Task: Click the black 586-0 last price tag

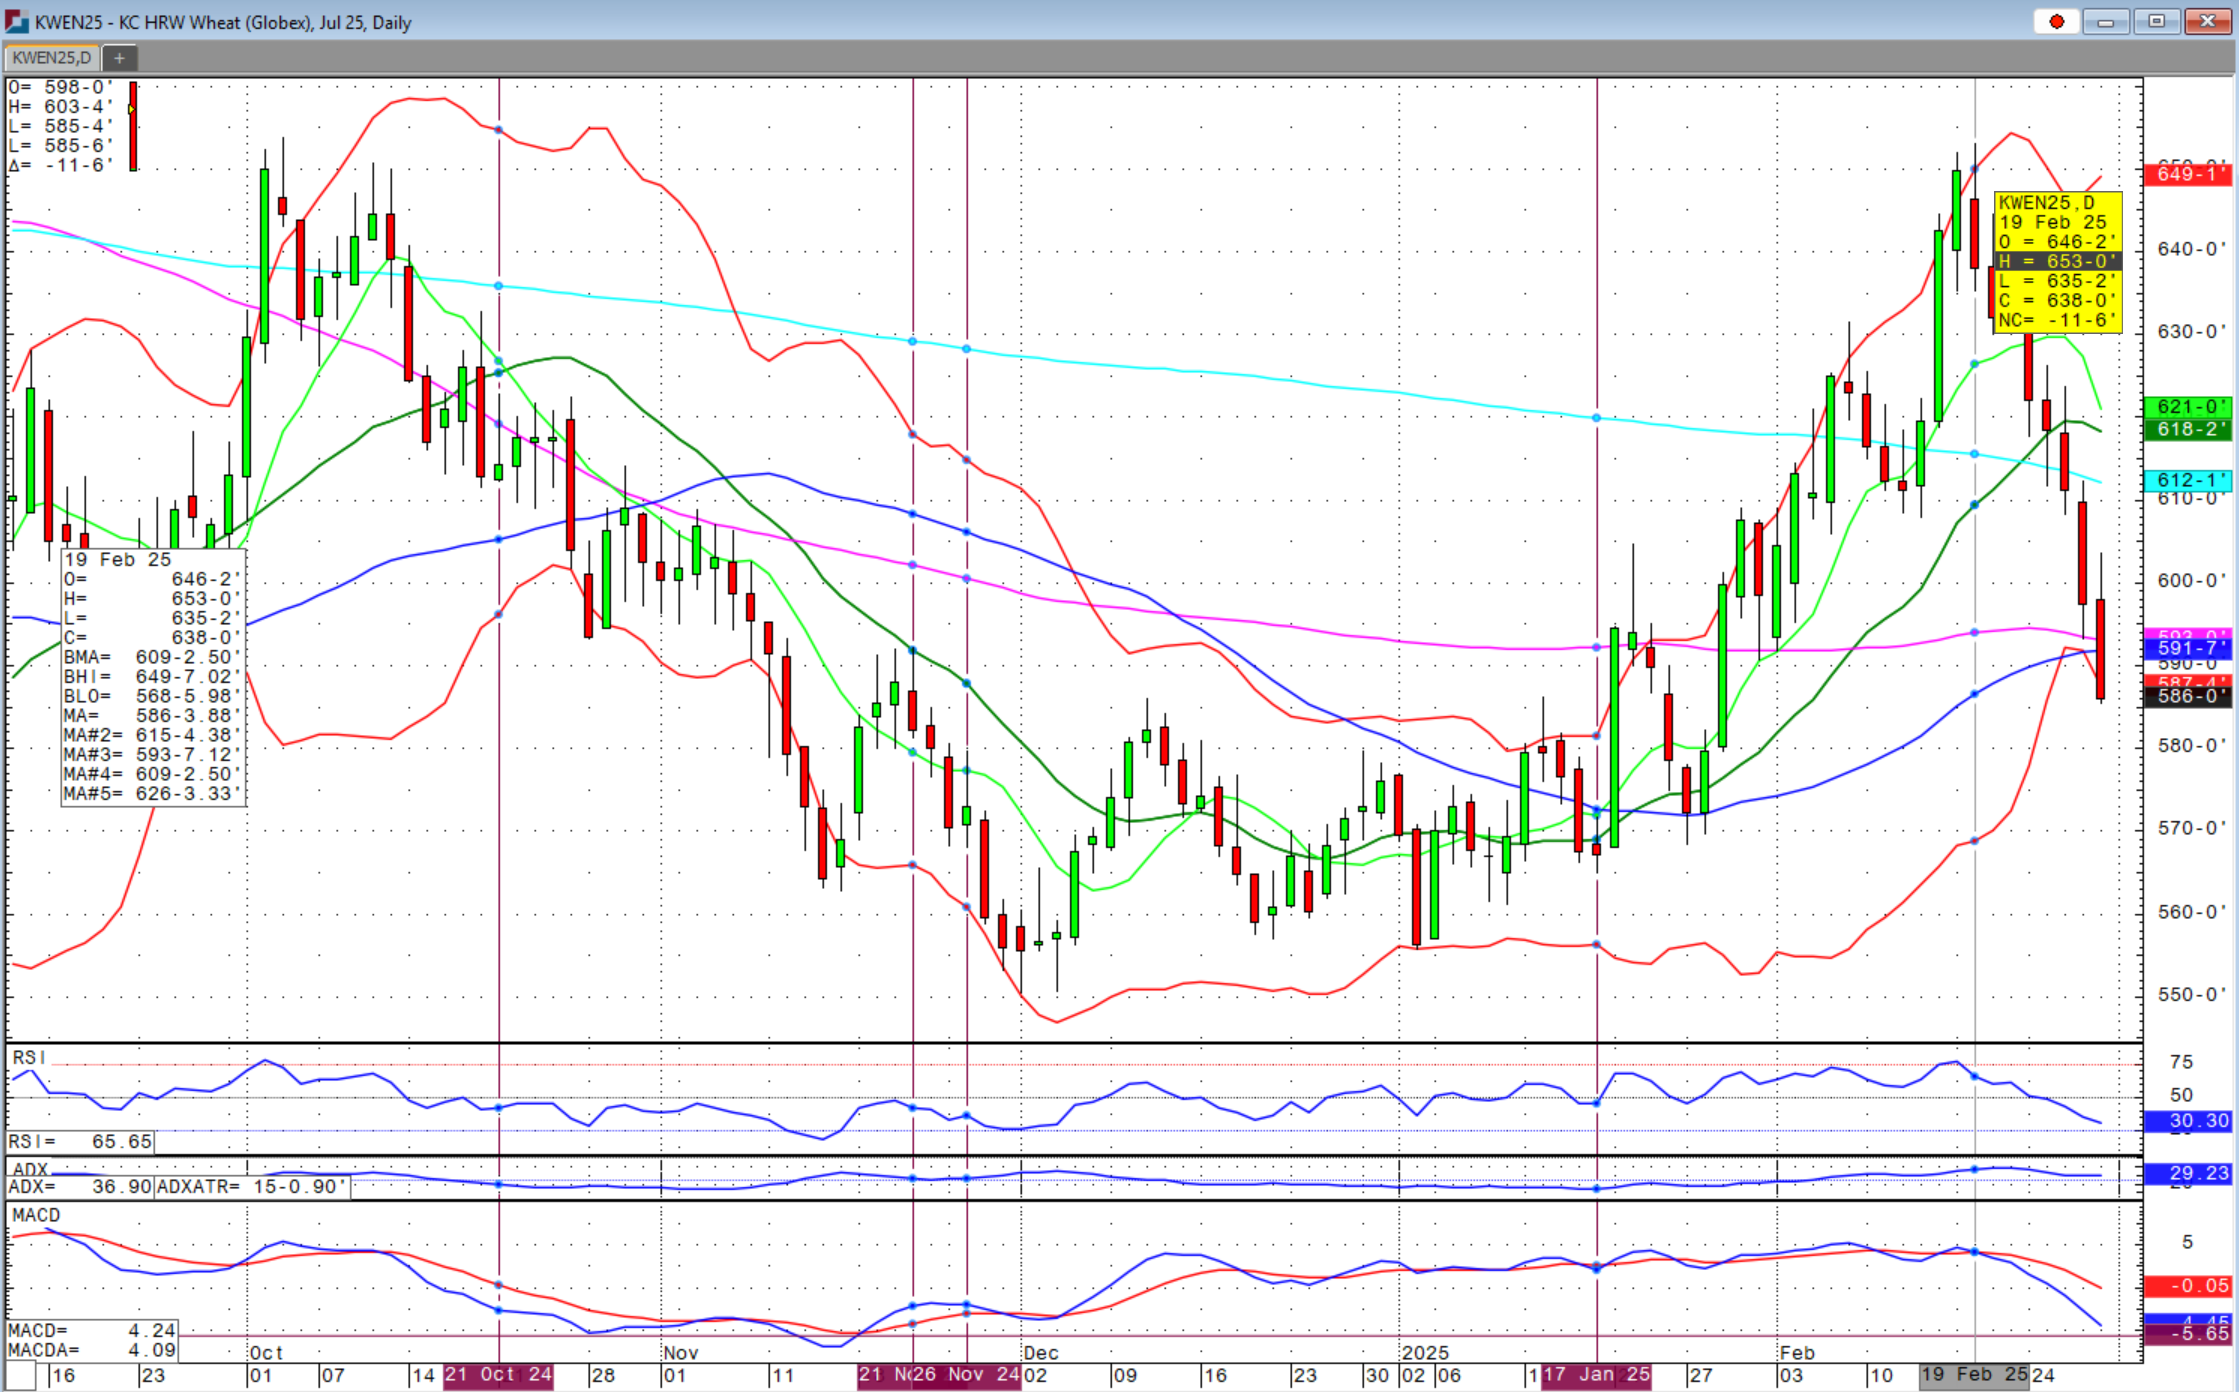Action: (2187, 696)
